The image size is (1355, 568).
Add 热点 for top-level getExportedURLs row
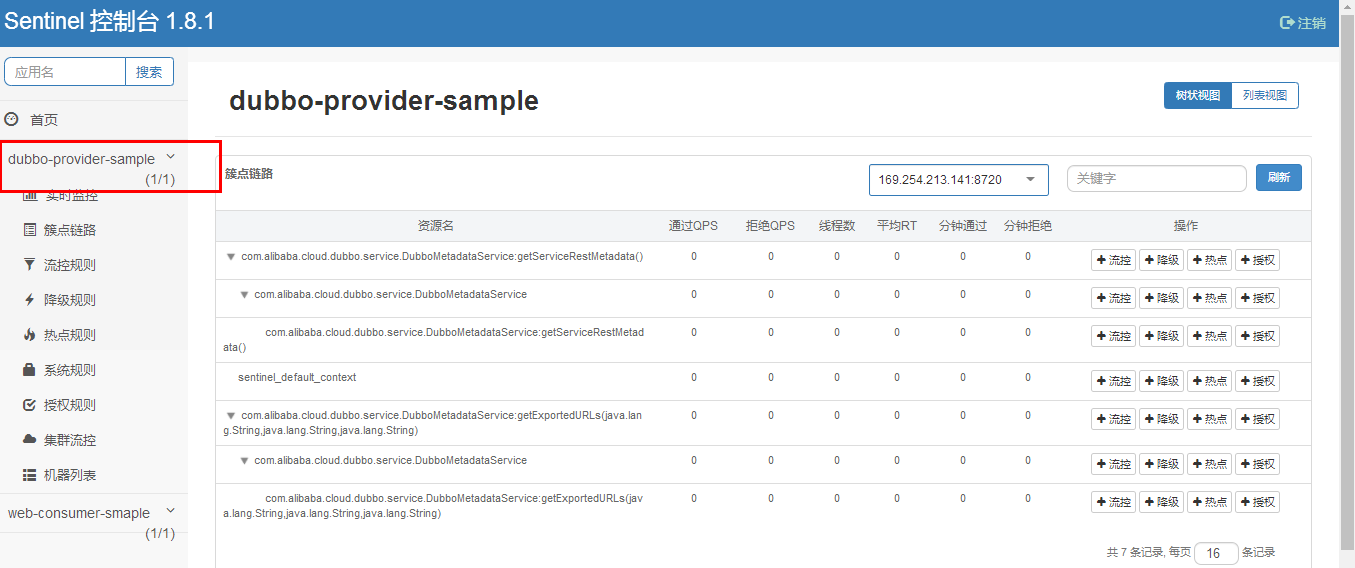click(x=1209, y=419)
